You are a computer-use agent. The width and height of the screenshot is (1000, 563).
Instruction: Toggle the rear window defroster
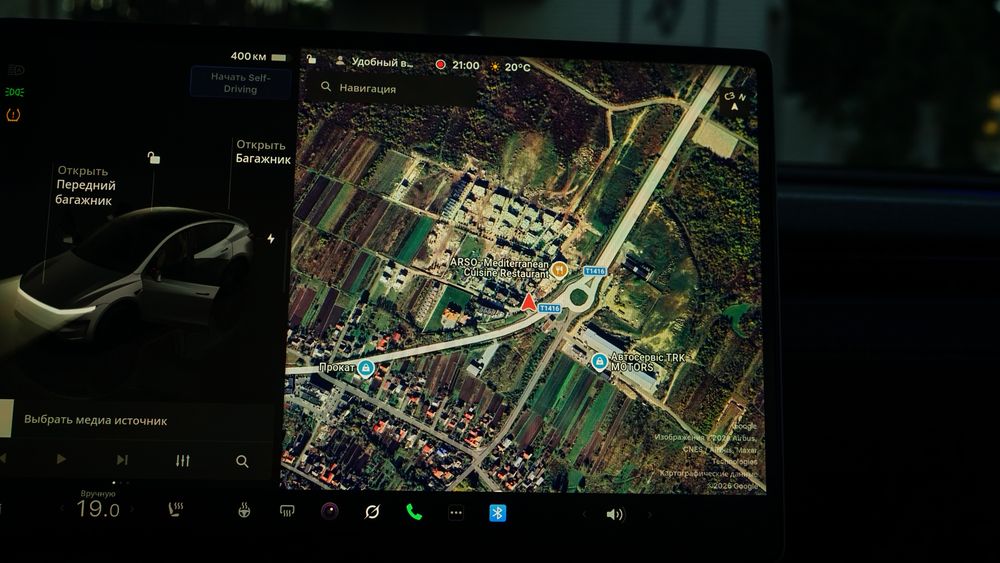click(287, 511)
